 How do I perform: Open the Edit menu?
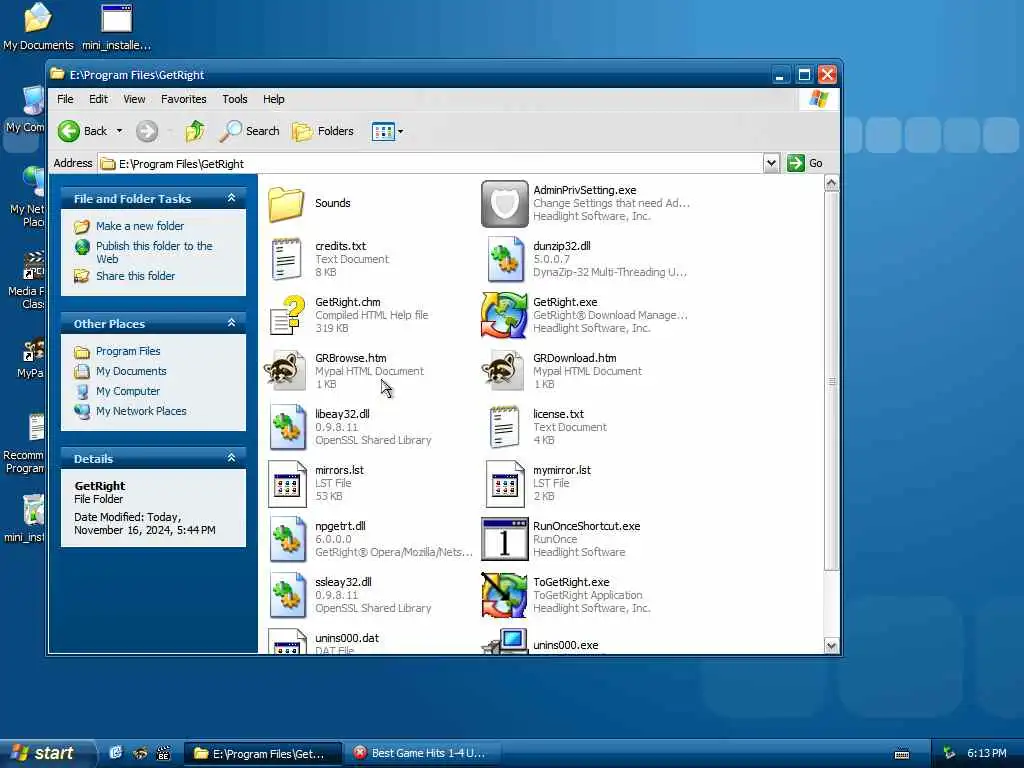(x=99, y=99)
